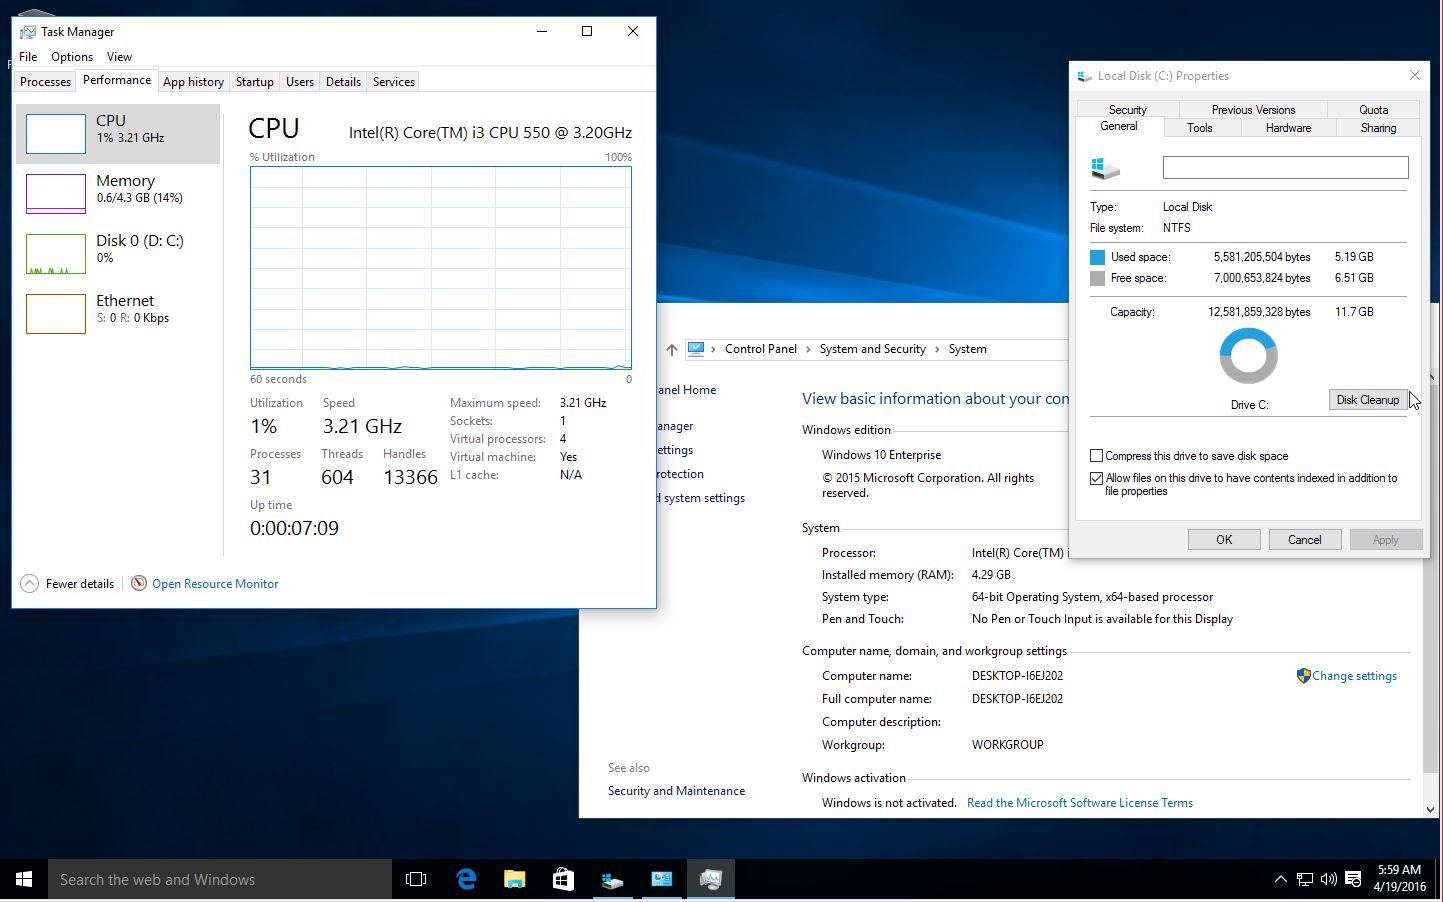The image size is (1443, 902).
Task: Open Task View from taskbar
Action: [x=416, y=880]
